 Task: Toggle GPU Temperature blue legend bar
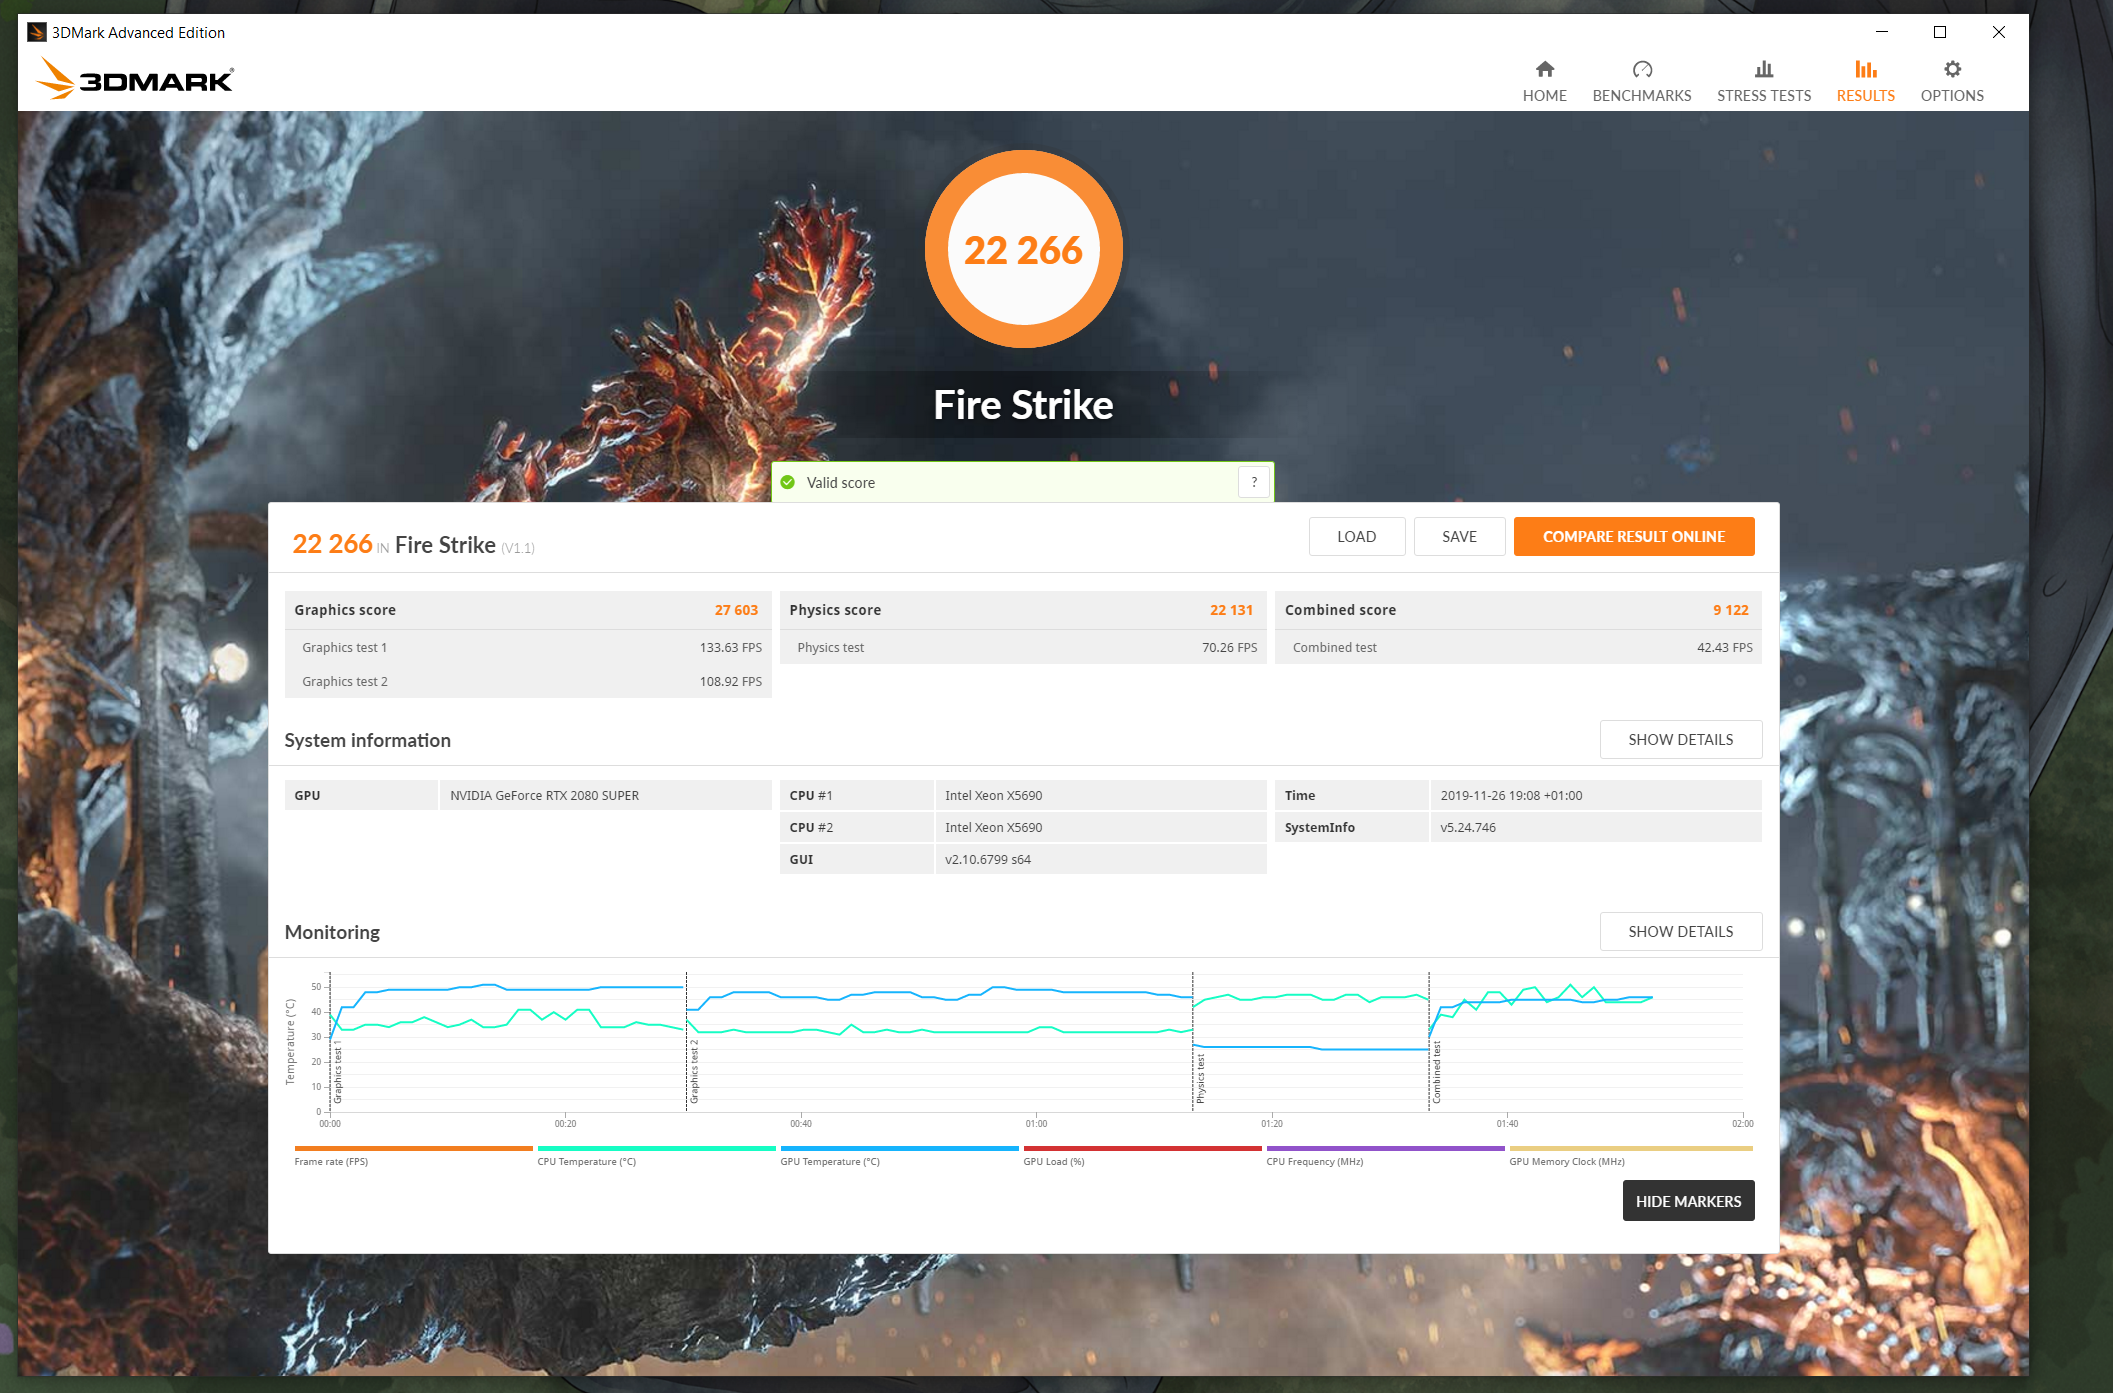pos(899,1148)
